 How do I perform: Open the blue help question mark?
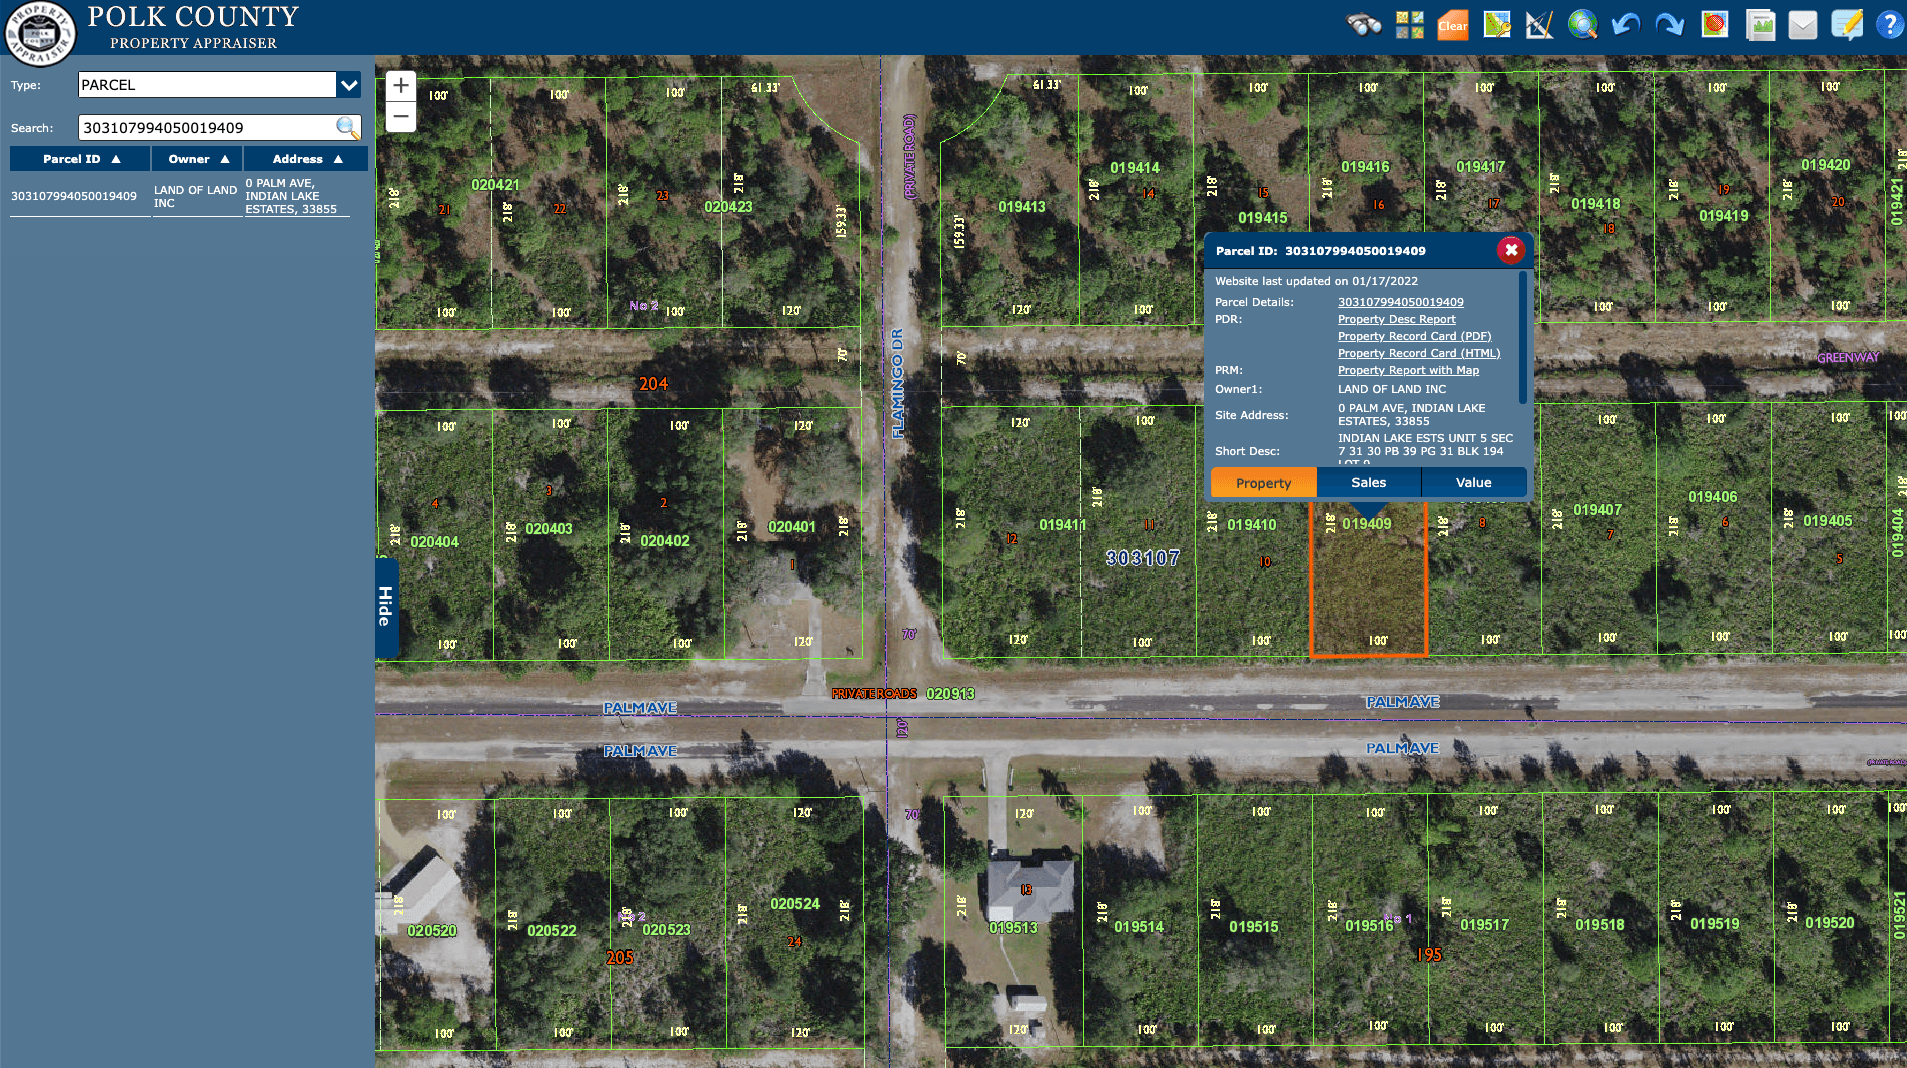pos(1889,25)
